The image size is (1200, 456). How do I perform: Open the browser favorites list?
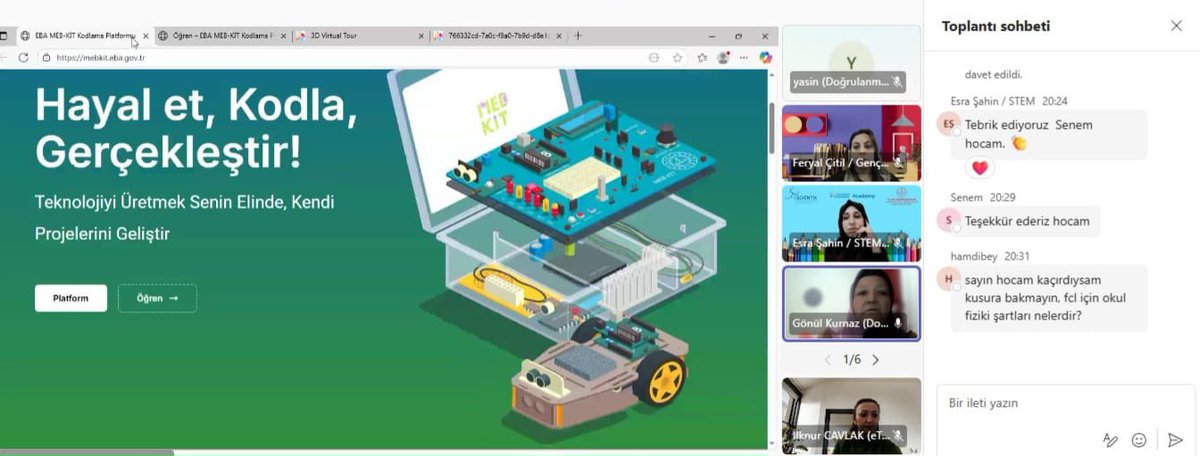(x=702, y=58)
